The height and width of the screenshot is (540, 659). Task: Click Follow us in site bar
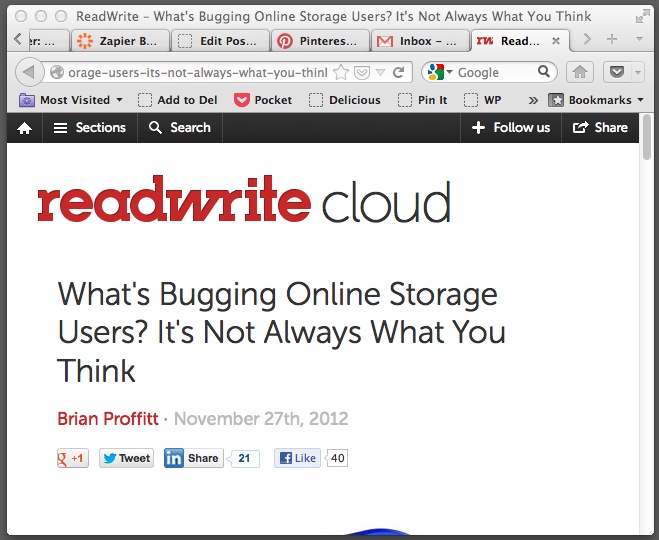[511, 128]
